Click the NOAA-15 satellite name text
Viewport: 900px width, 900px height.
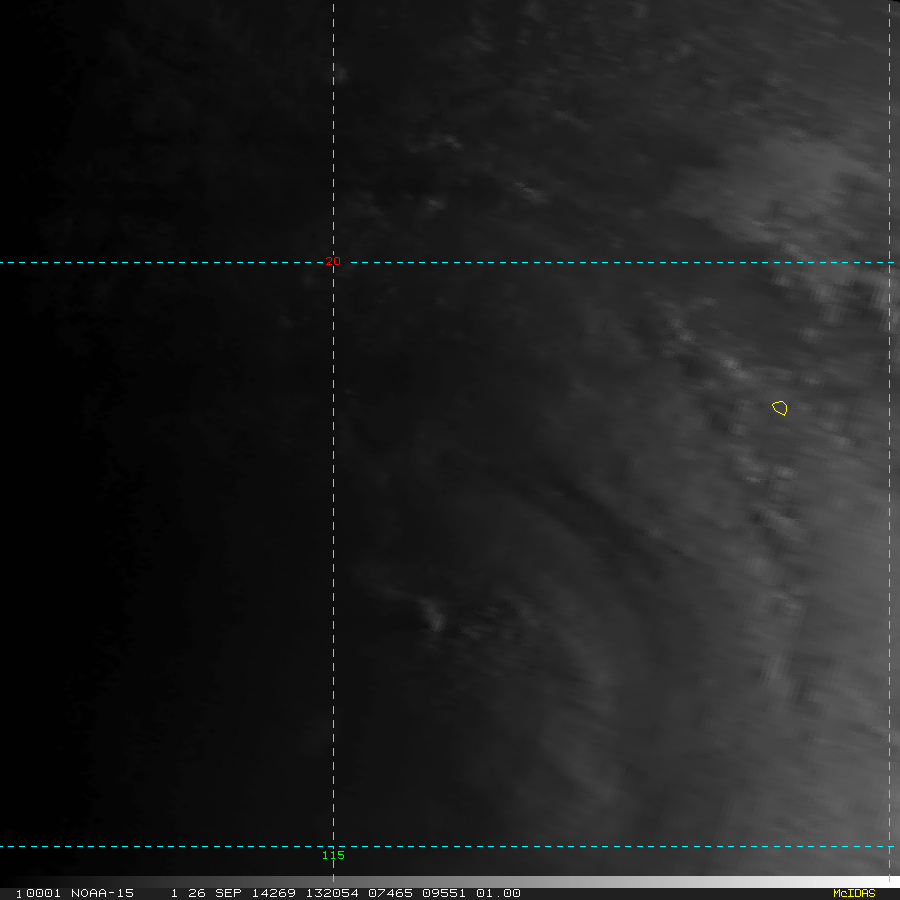point(102,893)
